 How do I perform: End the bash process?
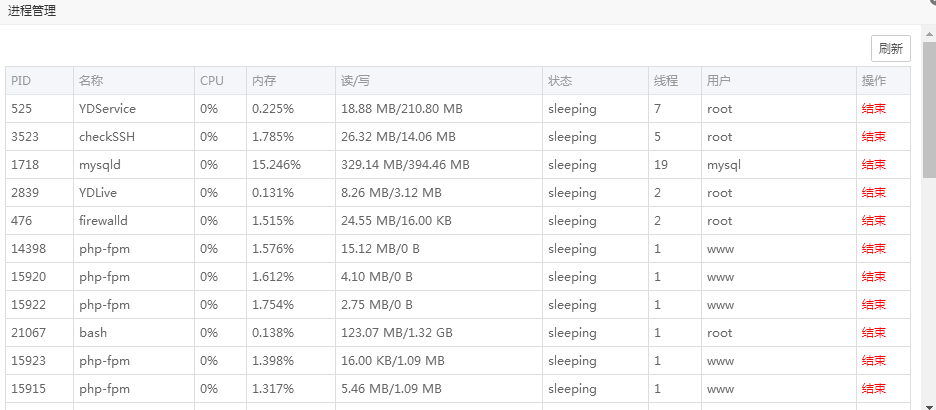(873, 332)
